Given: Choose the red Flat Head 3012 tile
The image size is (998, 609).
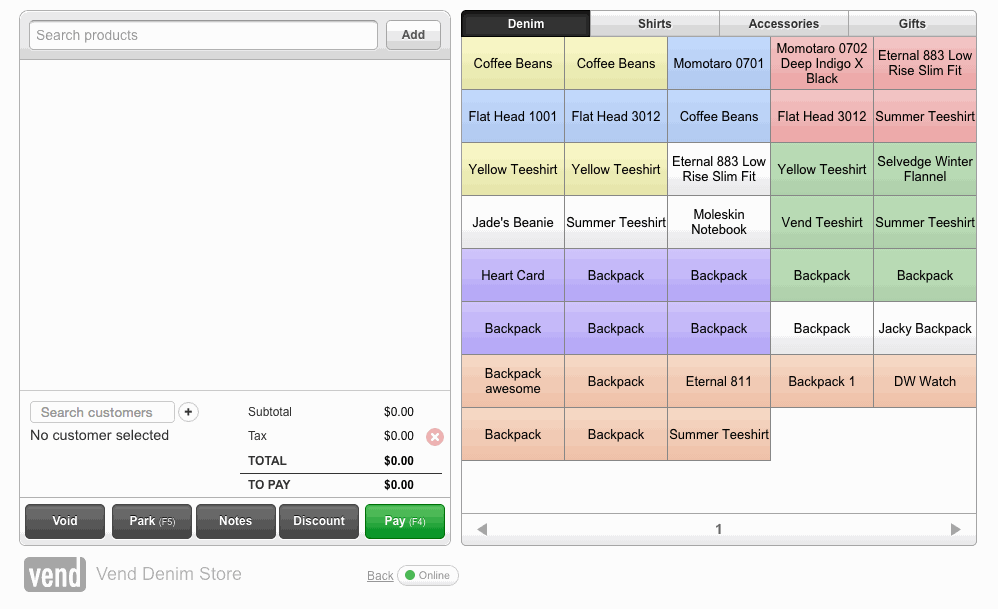Looking at the screenshot, I should (822, 116).
